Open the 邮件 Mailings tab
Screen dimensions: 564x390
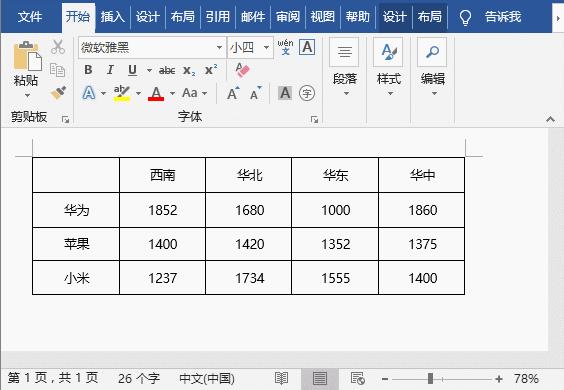pos(253,17)
